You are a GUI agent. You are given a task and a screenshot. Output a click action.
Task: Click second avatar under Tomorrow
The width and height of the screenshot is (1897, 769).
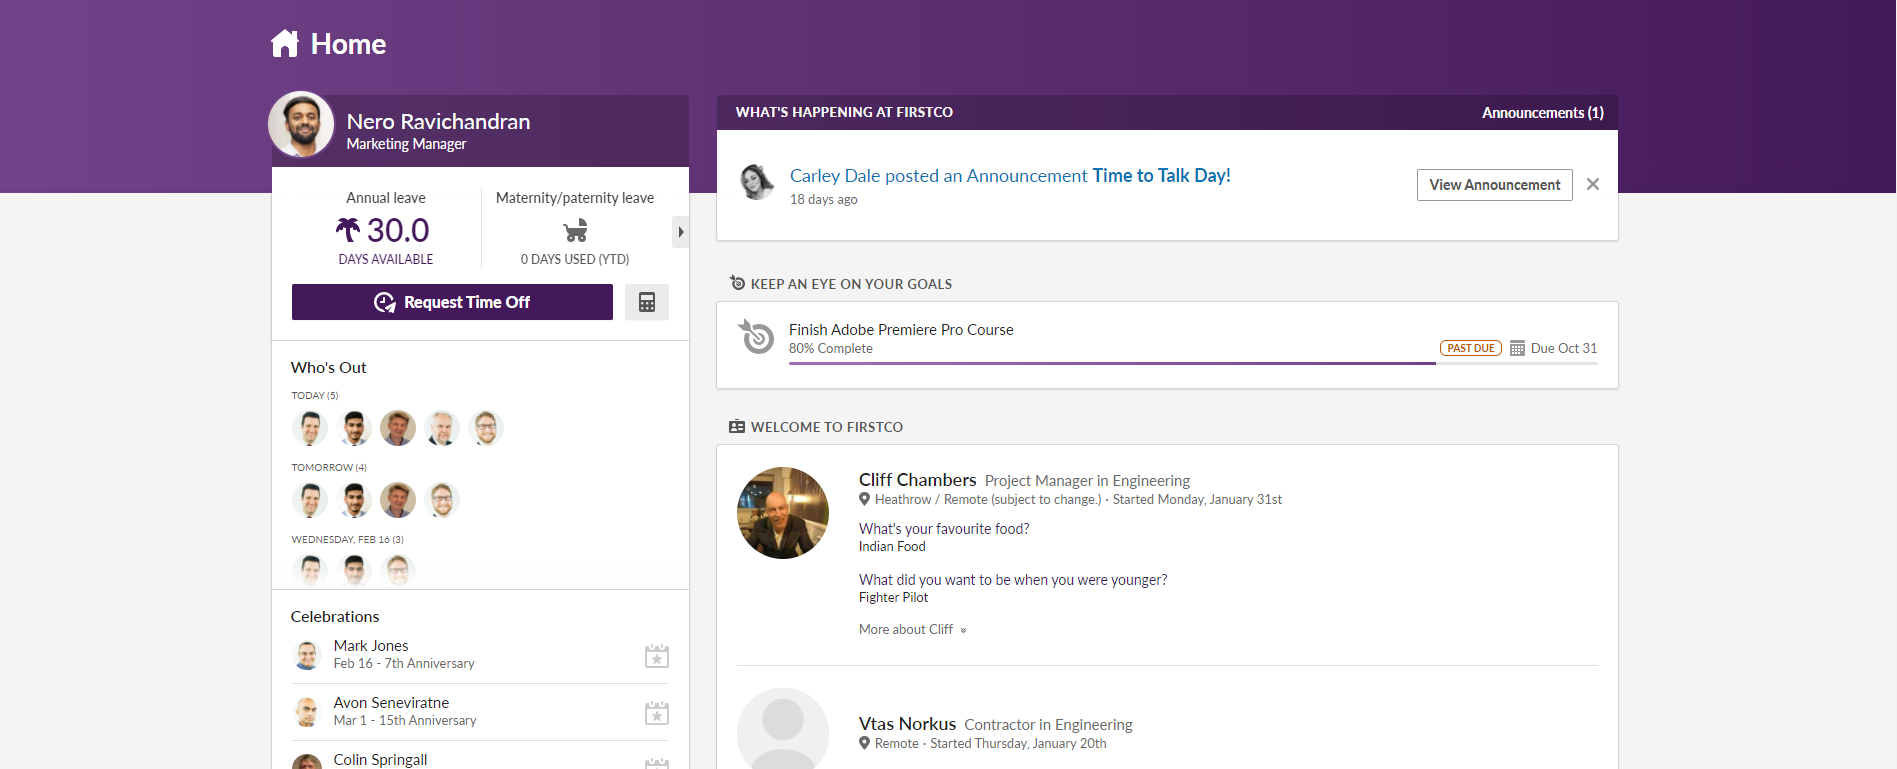pos(354,500)
